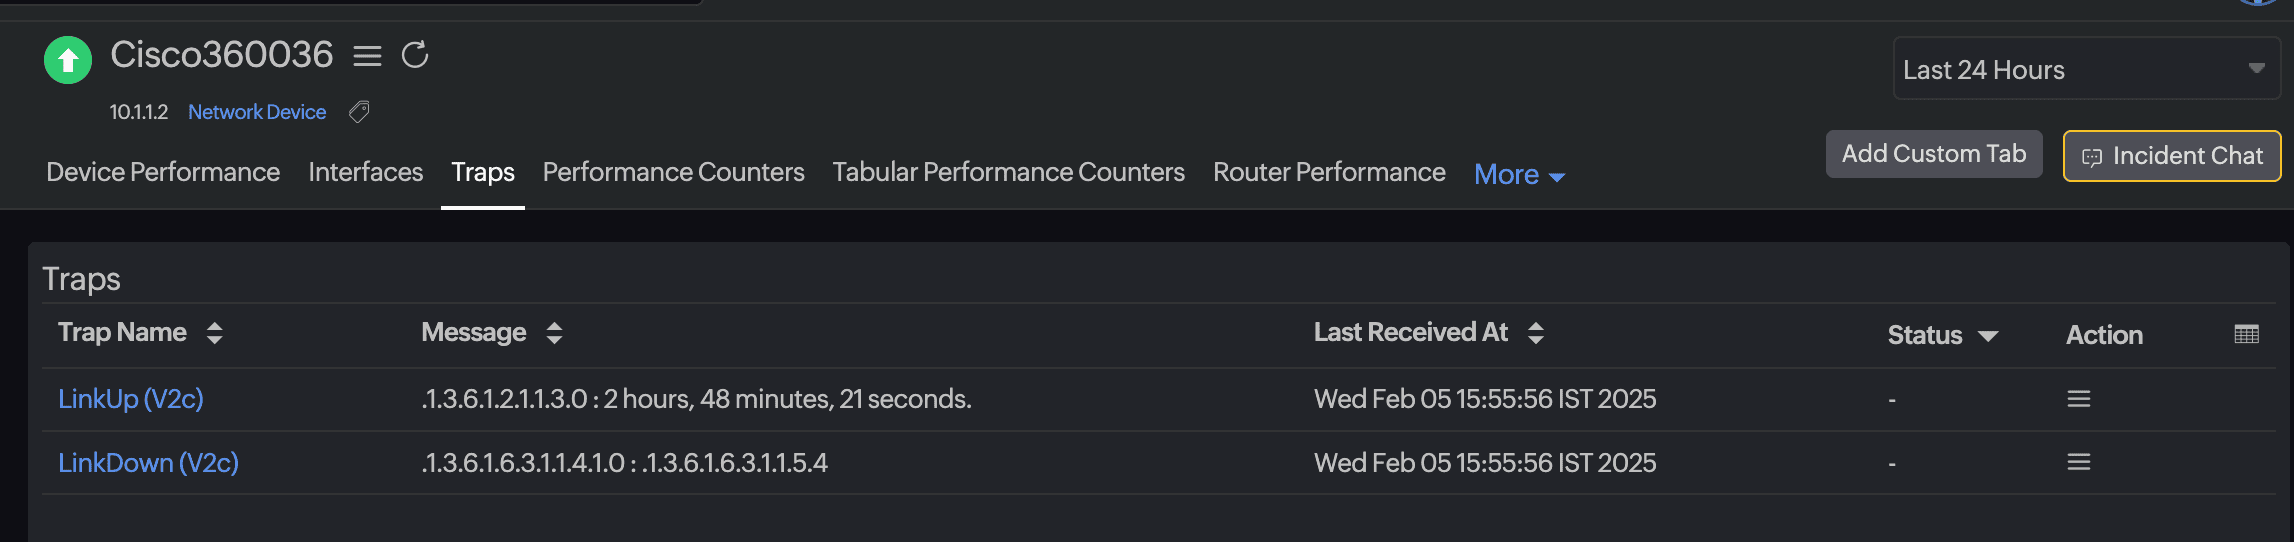Open the Performance Counters tab
Image resolution: width=2294 pixels, height=542 pixels.
(x=673, y=172)
